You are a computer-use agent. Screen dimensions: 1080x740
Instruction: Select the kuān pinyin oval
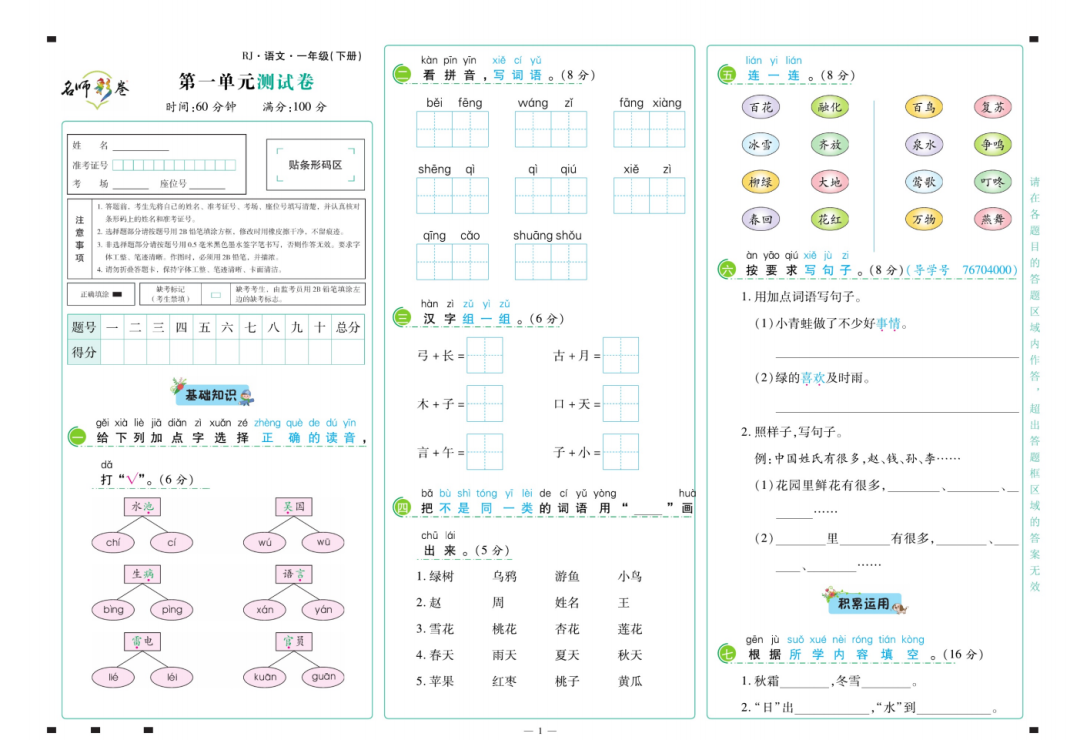click(x=264, y=677)
